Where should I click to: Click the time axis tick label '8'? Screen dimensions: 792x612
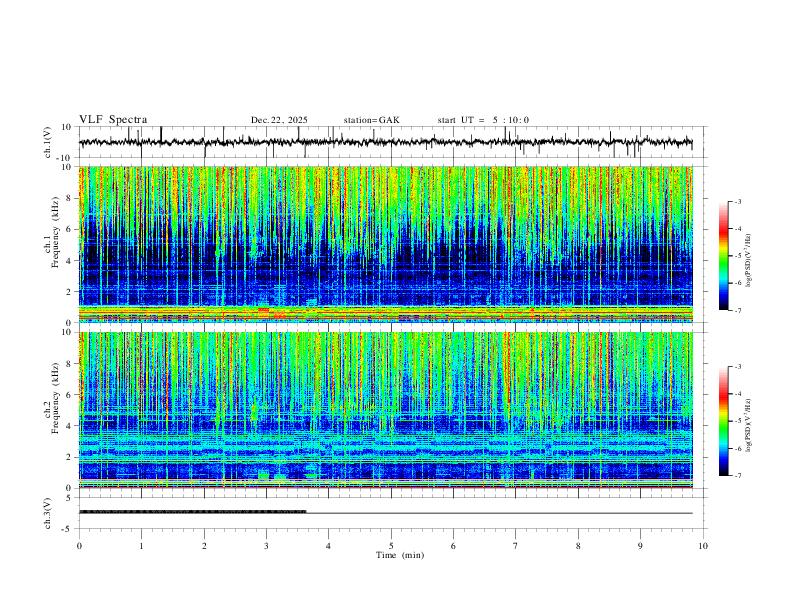coord(578,546)
